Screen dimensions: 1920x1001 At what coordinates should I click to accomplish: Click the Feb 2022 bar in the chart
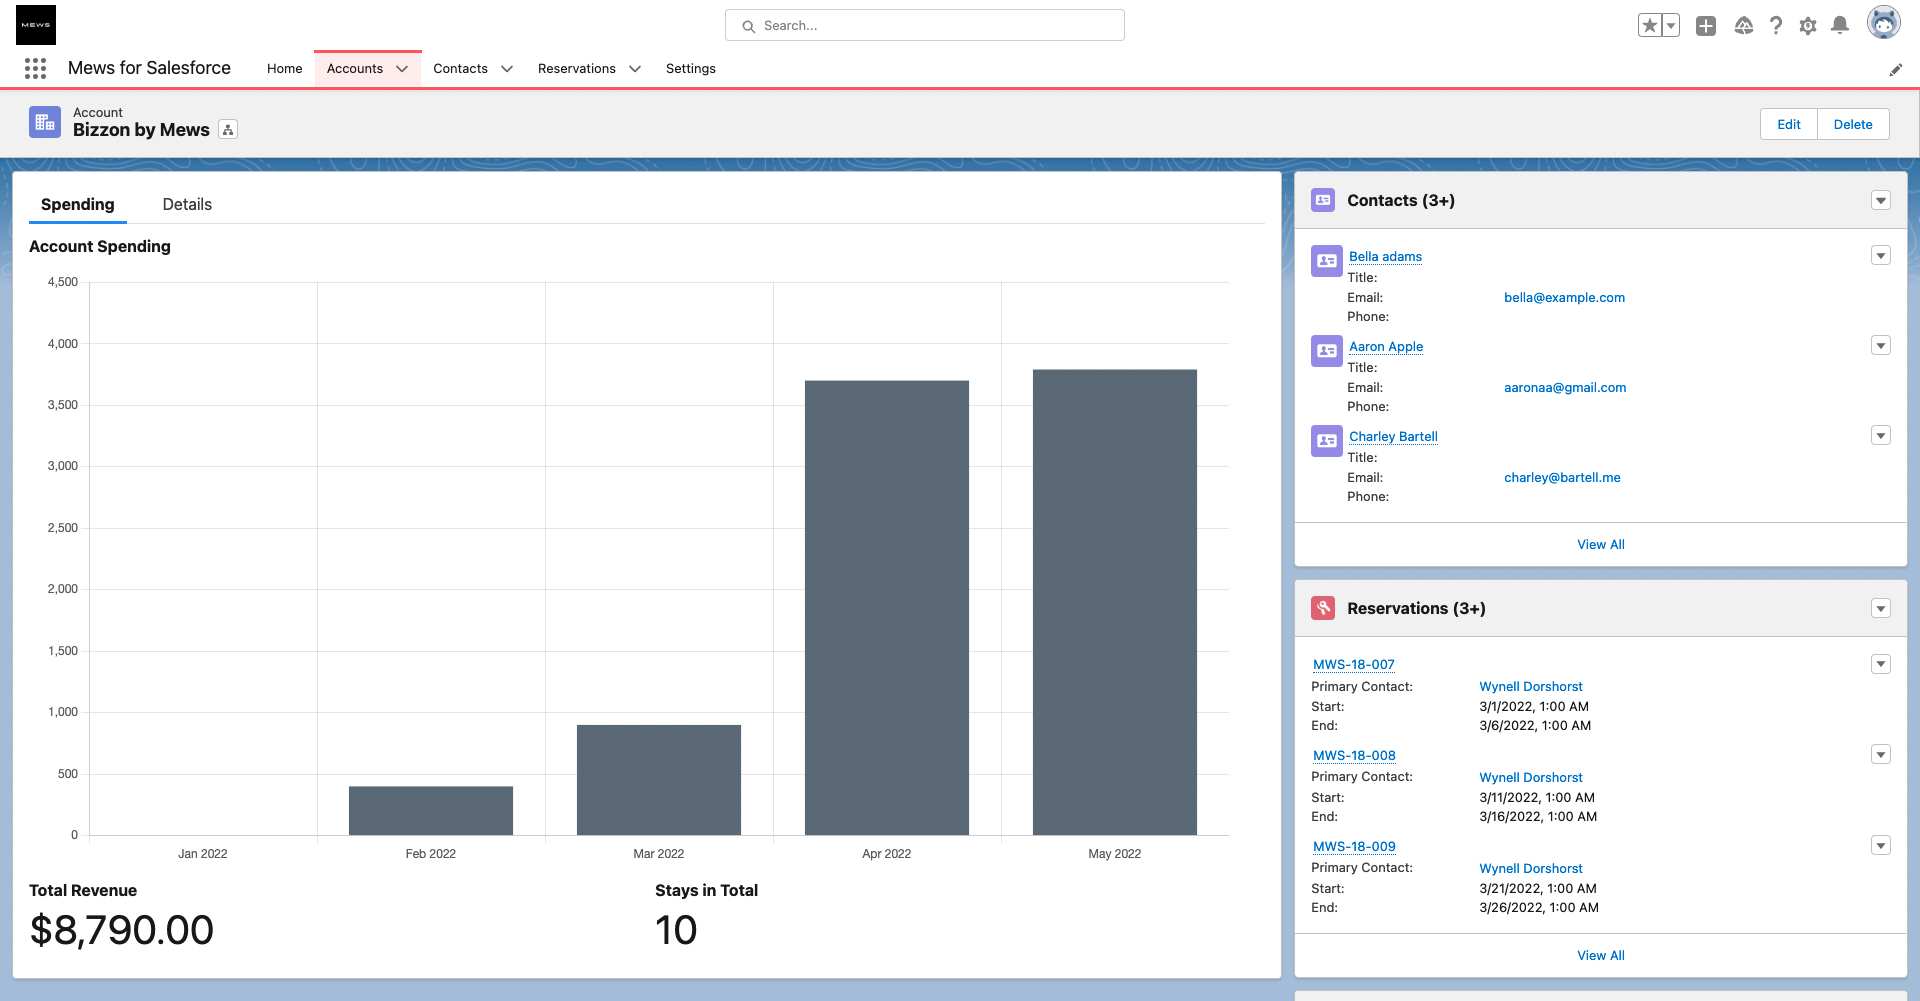pos(431,810)
